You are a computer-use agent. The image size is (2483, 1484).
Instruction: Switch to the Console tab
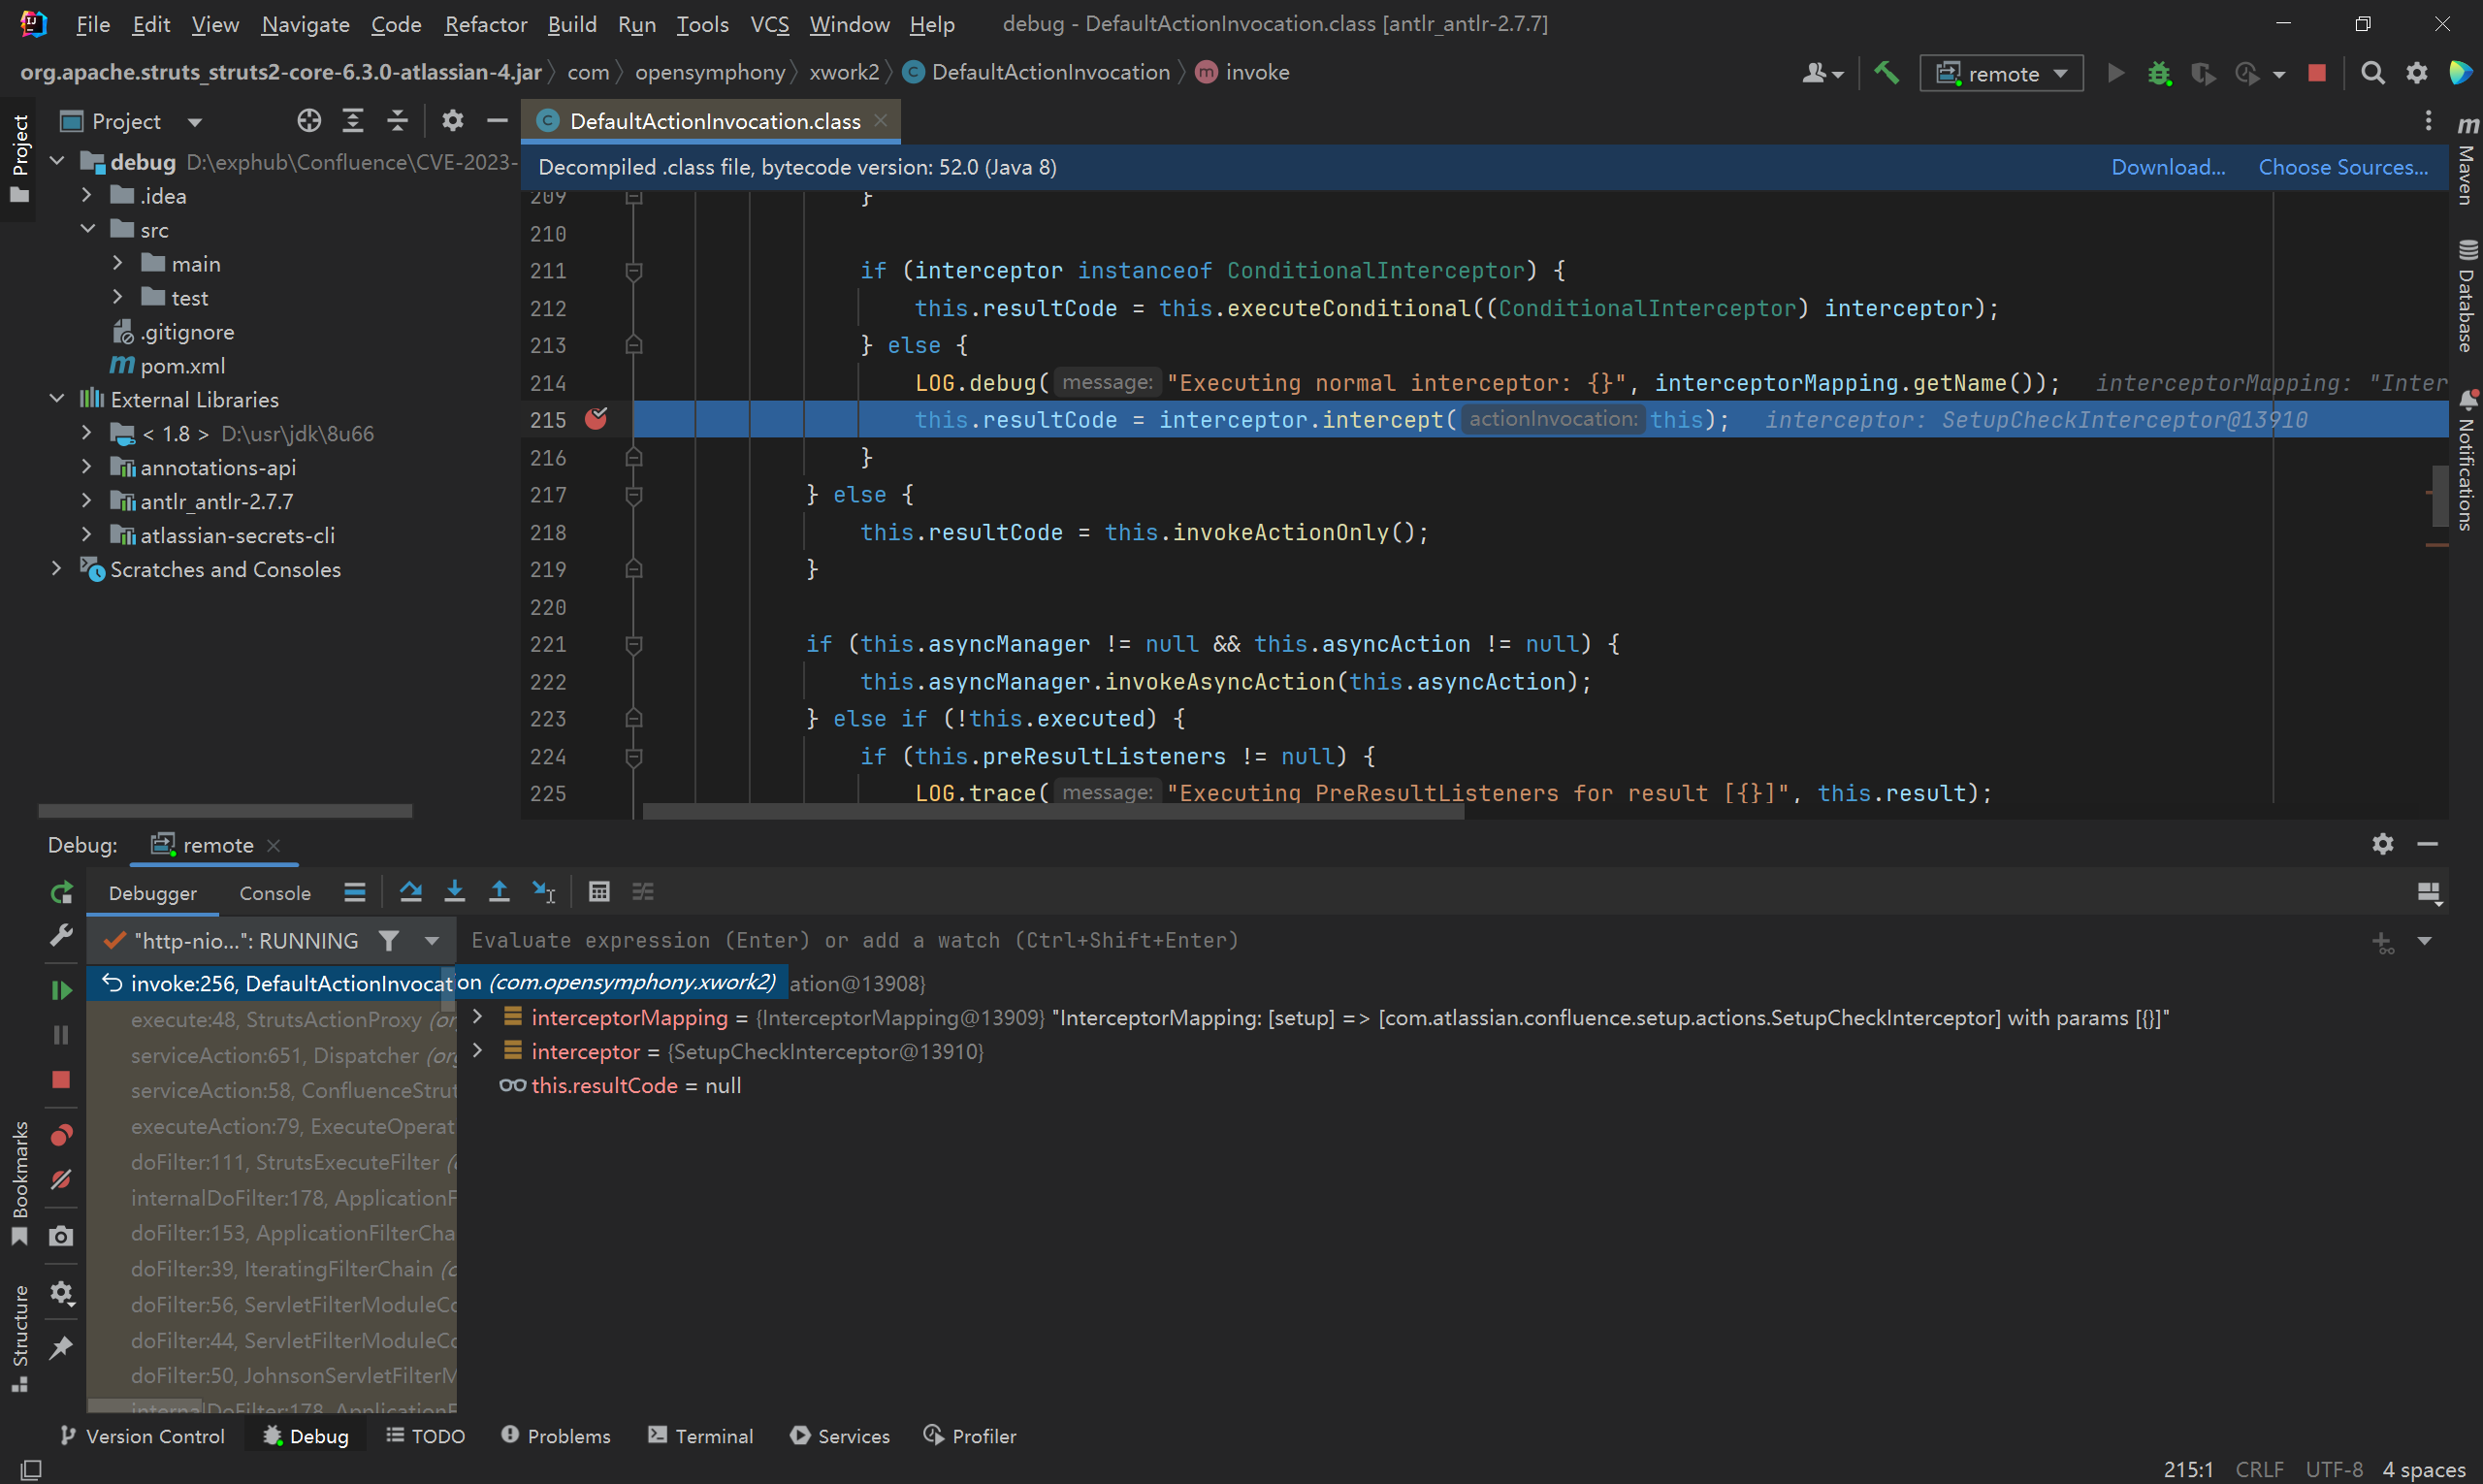(x=275, y=893)
